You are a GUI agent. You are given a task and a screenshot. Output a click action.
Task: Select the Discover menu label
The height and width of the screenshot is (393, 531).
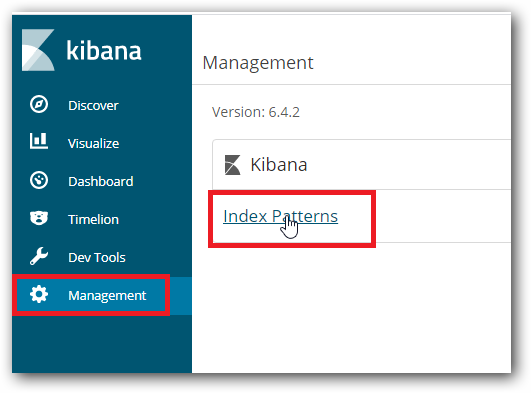pyautogui.click(x=93, y=106)
